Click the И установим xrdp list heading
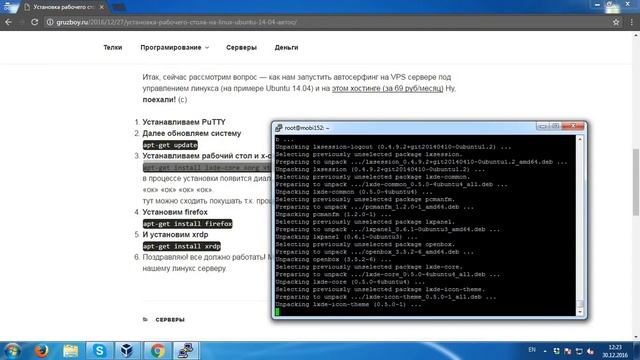Screen dimensions: 640x360 point(175,235)
